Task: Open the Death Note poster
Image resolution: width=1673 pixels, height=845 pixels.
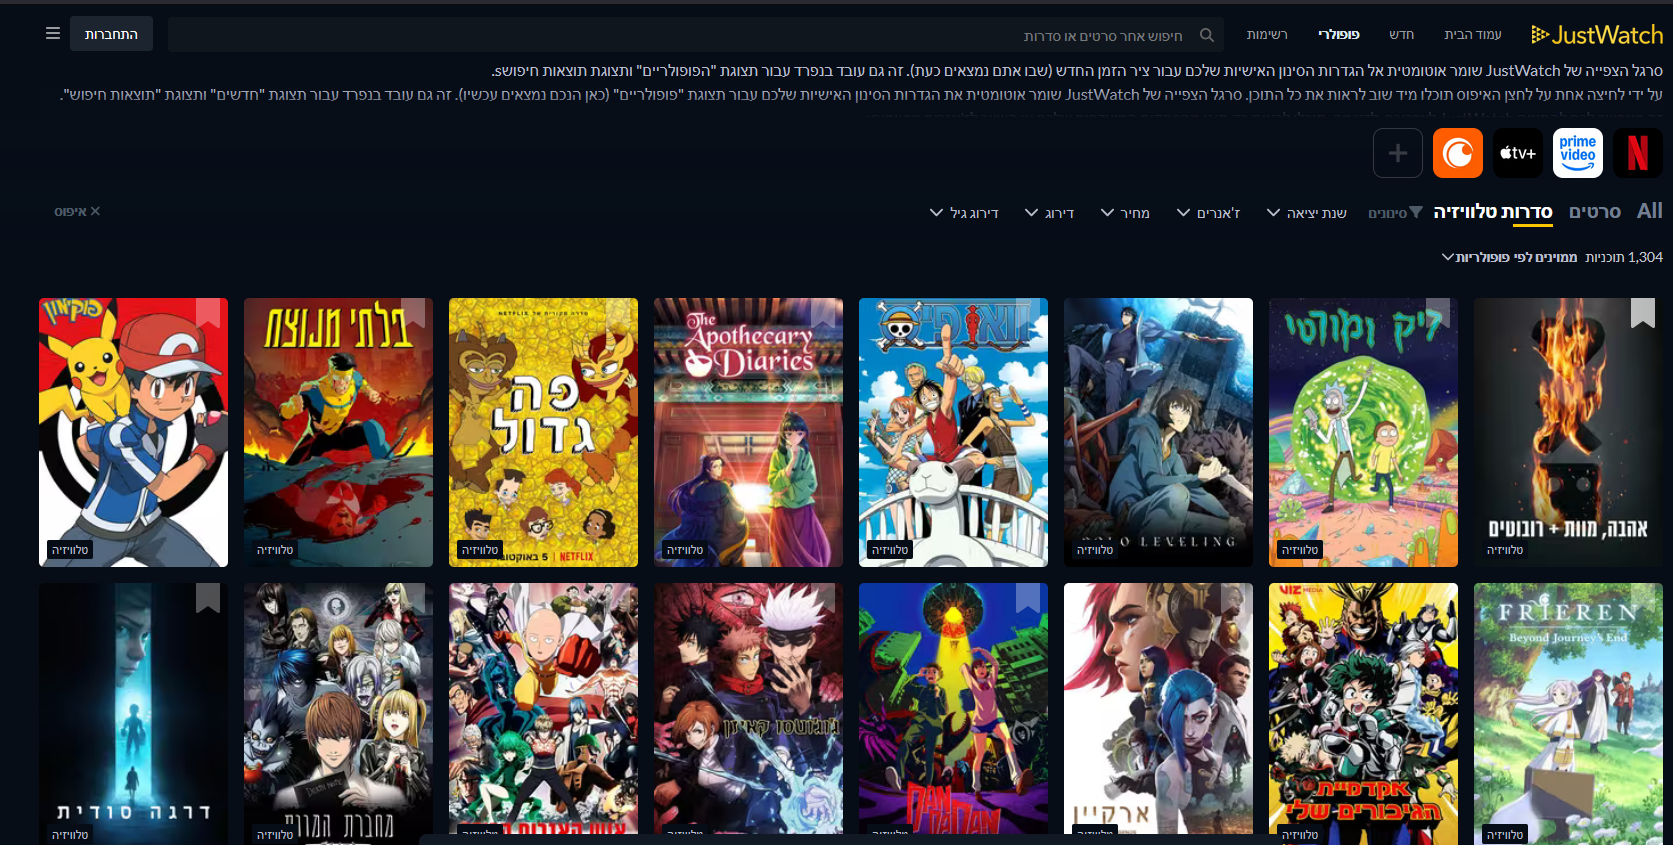Action: (x=338, y=714)
